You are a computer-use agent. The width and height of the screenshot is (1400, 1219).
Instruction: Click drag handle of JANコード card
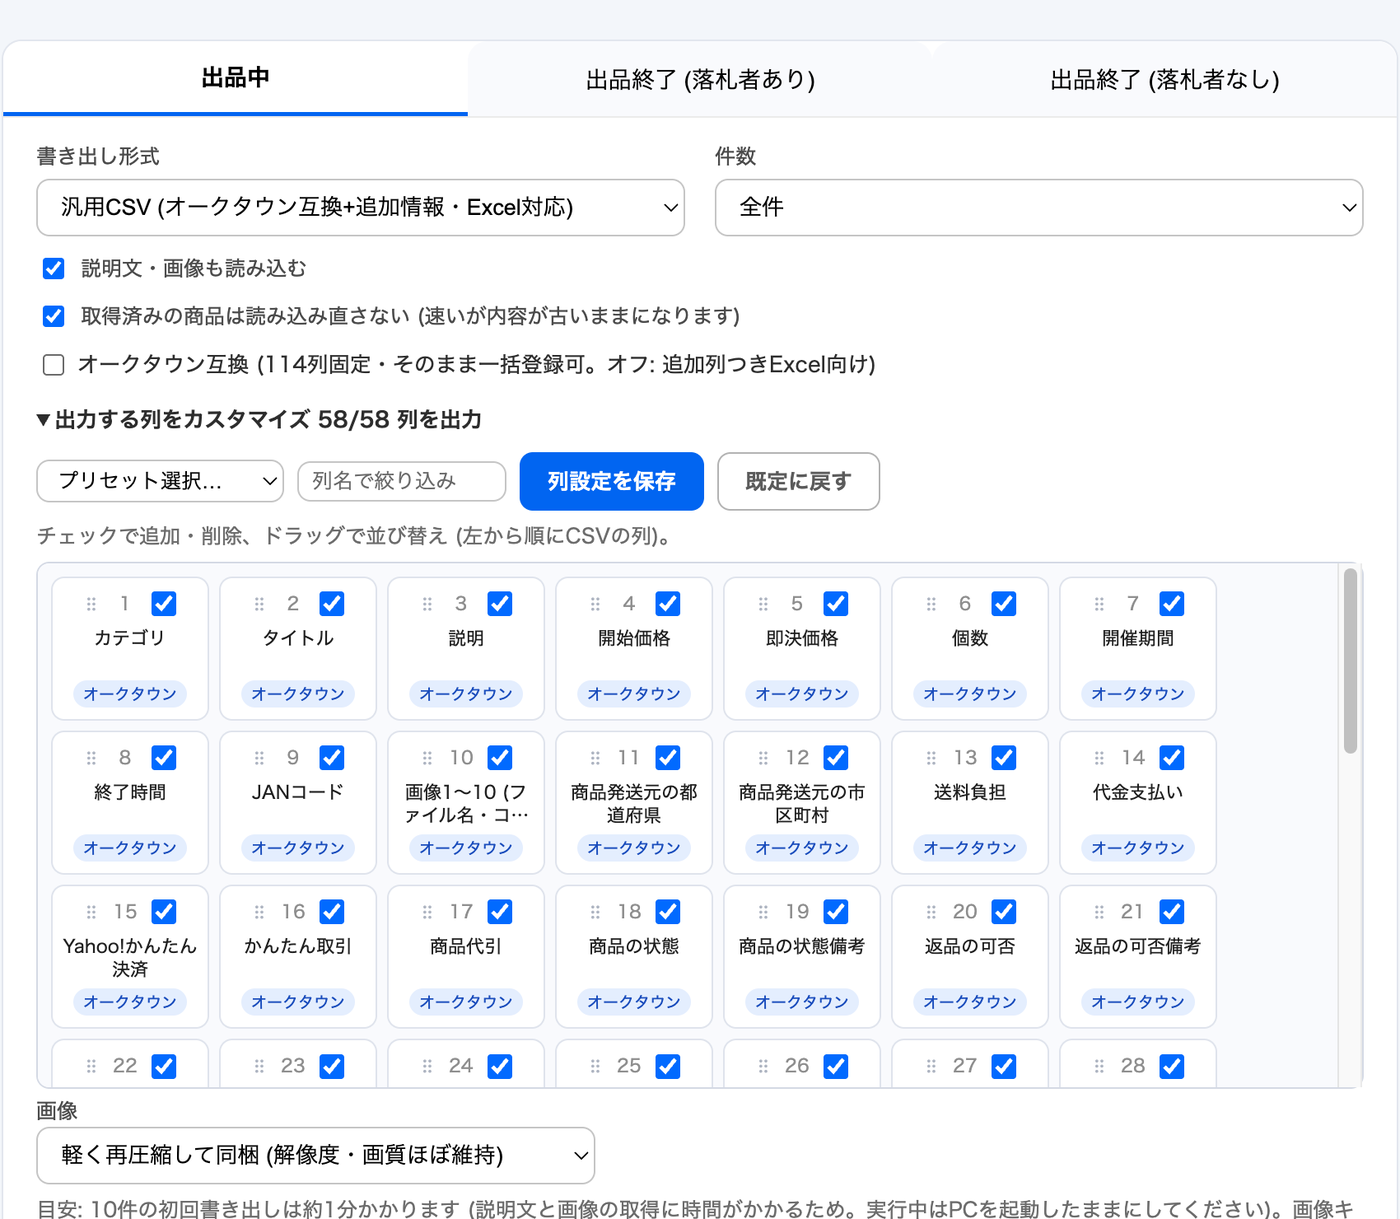click(259, 758)
